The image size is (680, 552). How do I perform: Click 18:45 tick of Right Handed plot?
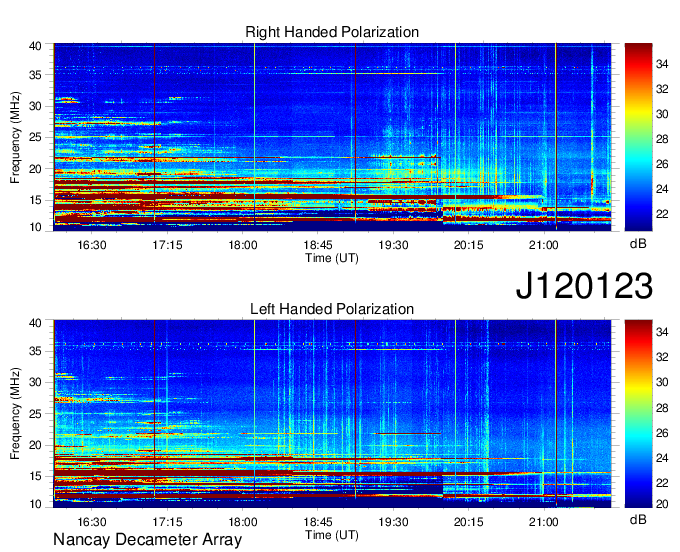pyautogui.click(x=318, y=245)
